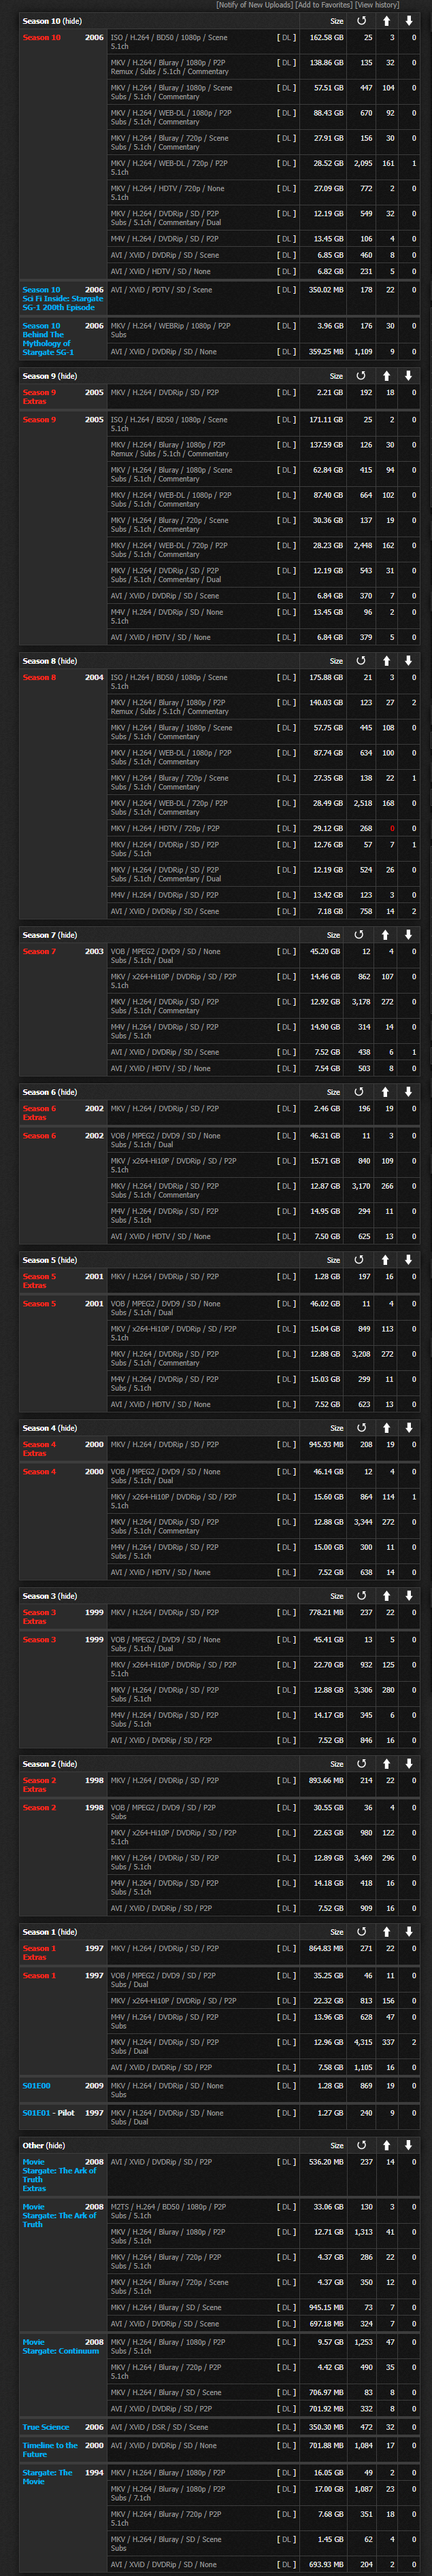Image resolution: width=432 pixels, height=2576 pixels.
Task: Collapse the Season 7 section via hide
Action: tap(67, 935)
